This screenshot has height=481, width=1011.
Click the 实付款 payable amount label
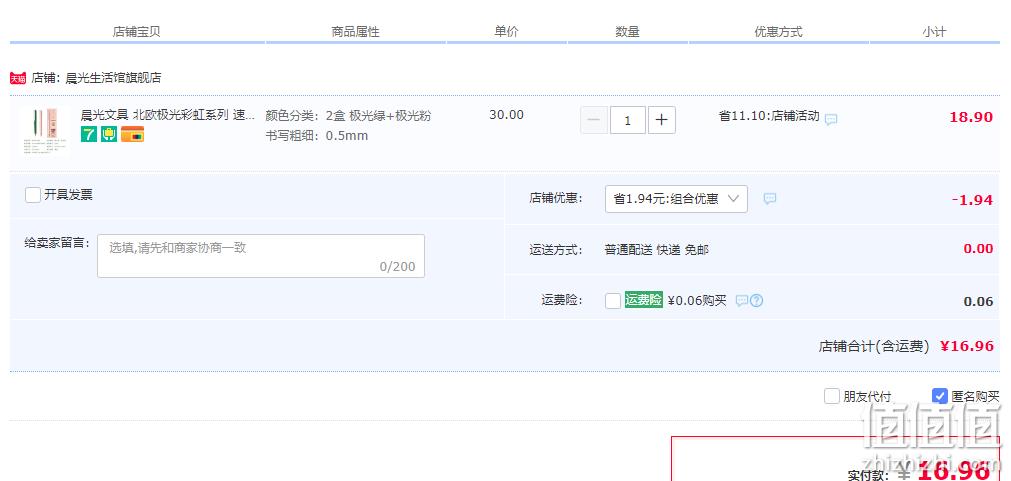click(x=868, y=476)
